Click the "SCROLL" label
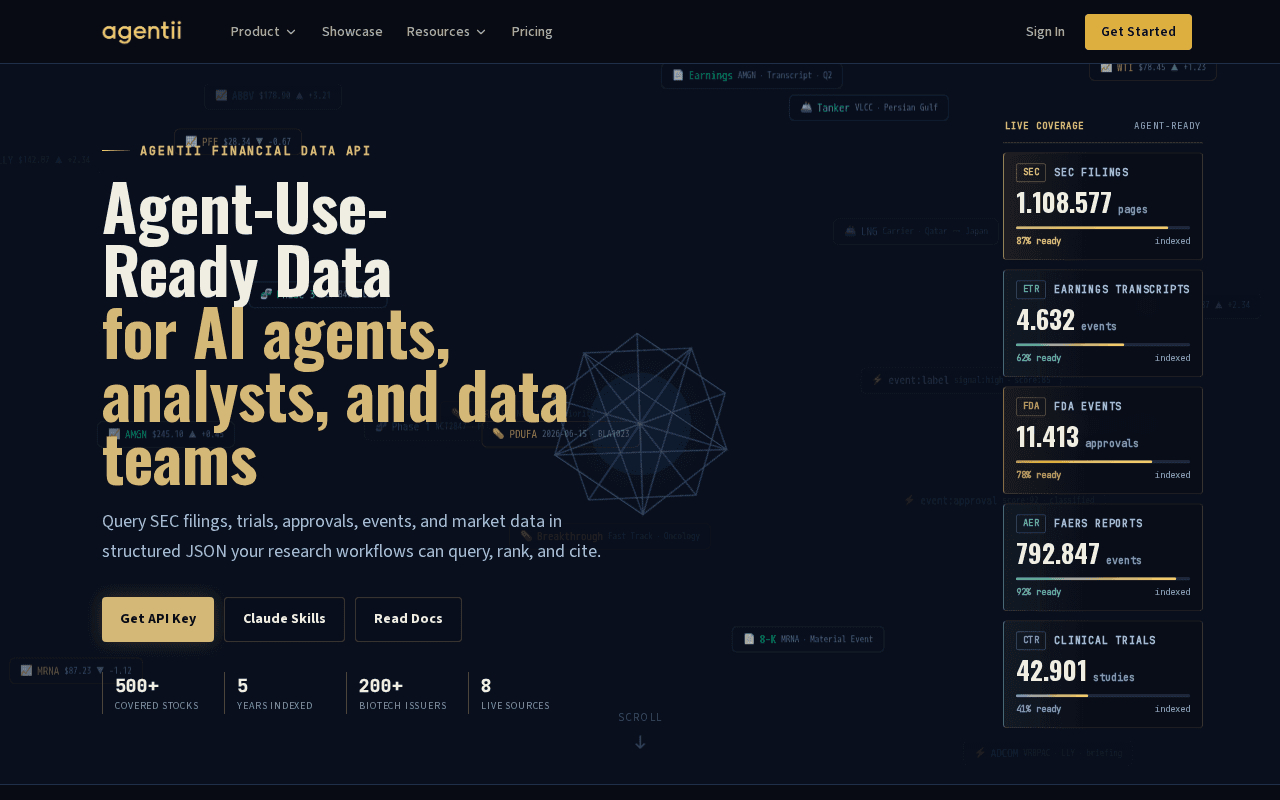The image size is (1280, 800). (640, 718)
